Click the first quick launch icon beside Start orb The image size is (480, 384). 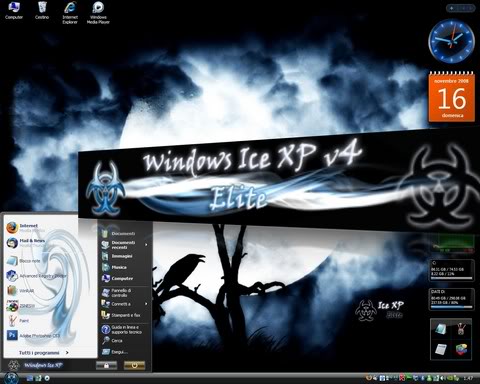click(x=30, y=378)
